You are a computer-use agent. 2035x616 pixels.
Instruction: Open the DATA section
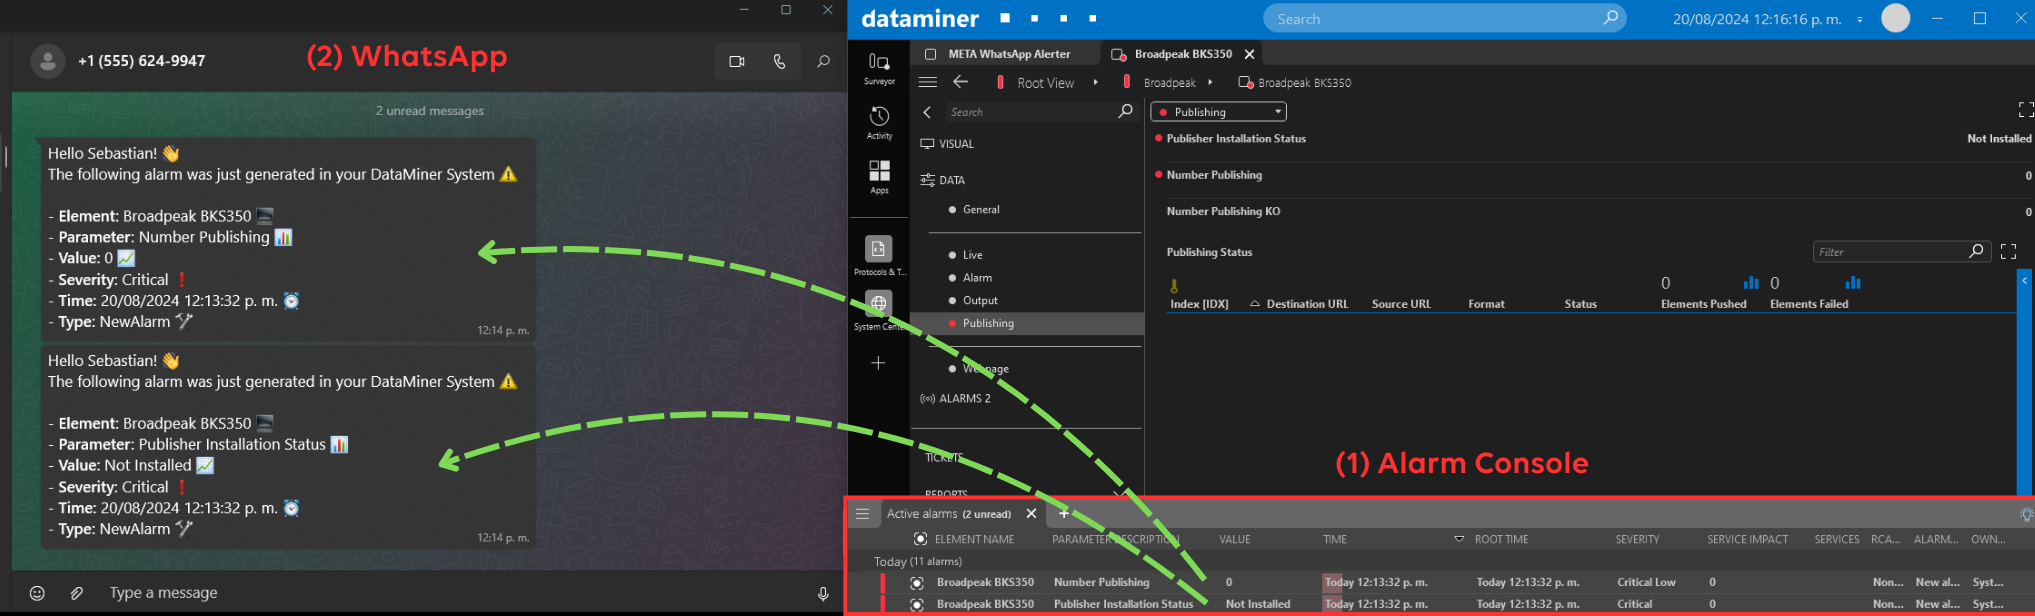[942, 180]
